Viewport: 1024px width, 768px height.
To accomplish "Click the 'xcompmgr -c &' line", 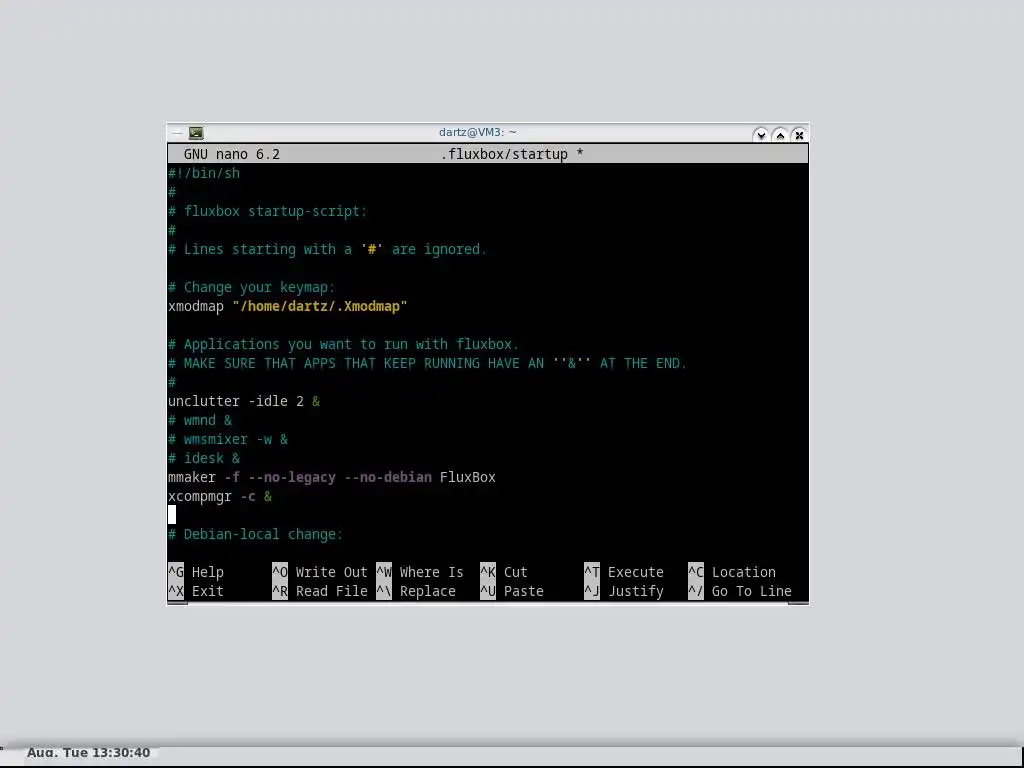I will [220, 496].
